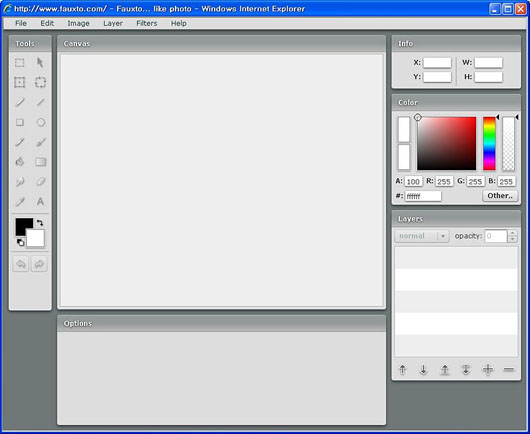Screen dimensions: 530x434
Task: Swap foreground and background colors
Action: click(40, 223)
